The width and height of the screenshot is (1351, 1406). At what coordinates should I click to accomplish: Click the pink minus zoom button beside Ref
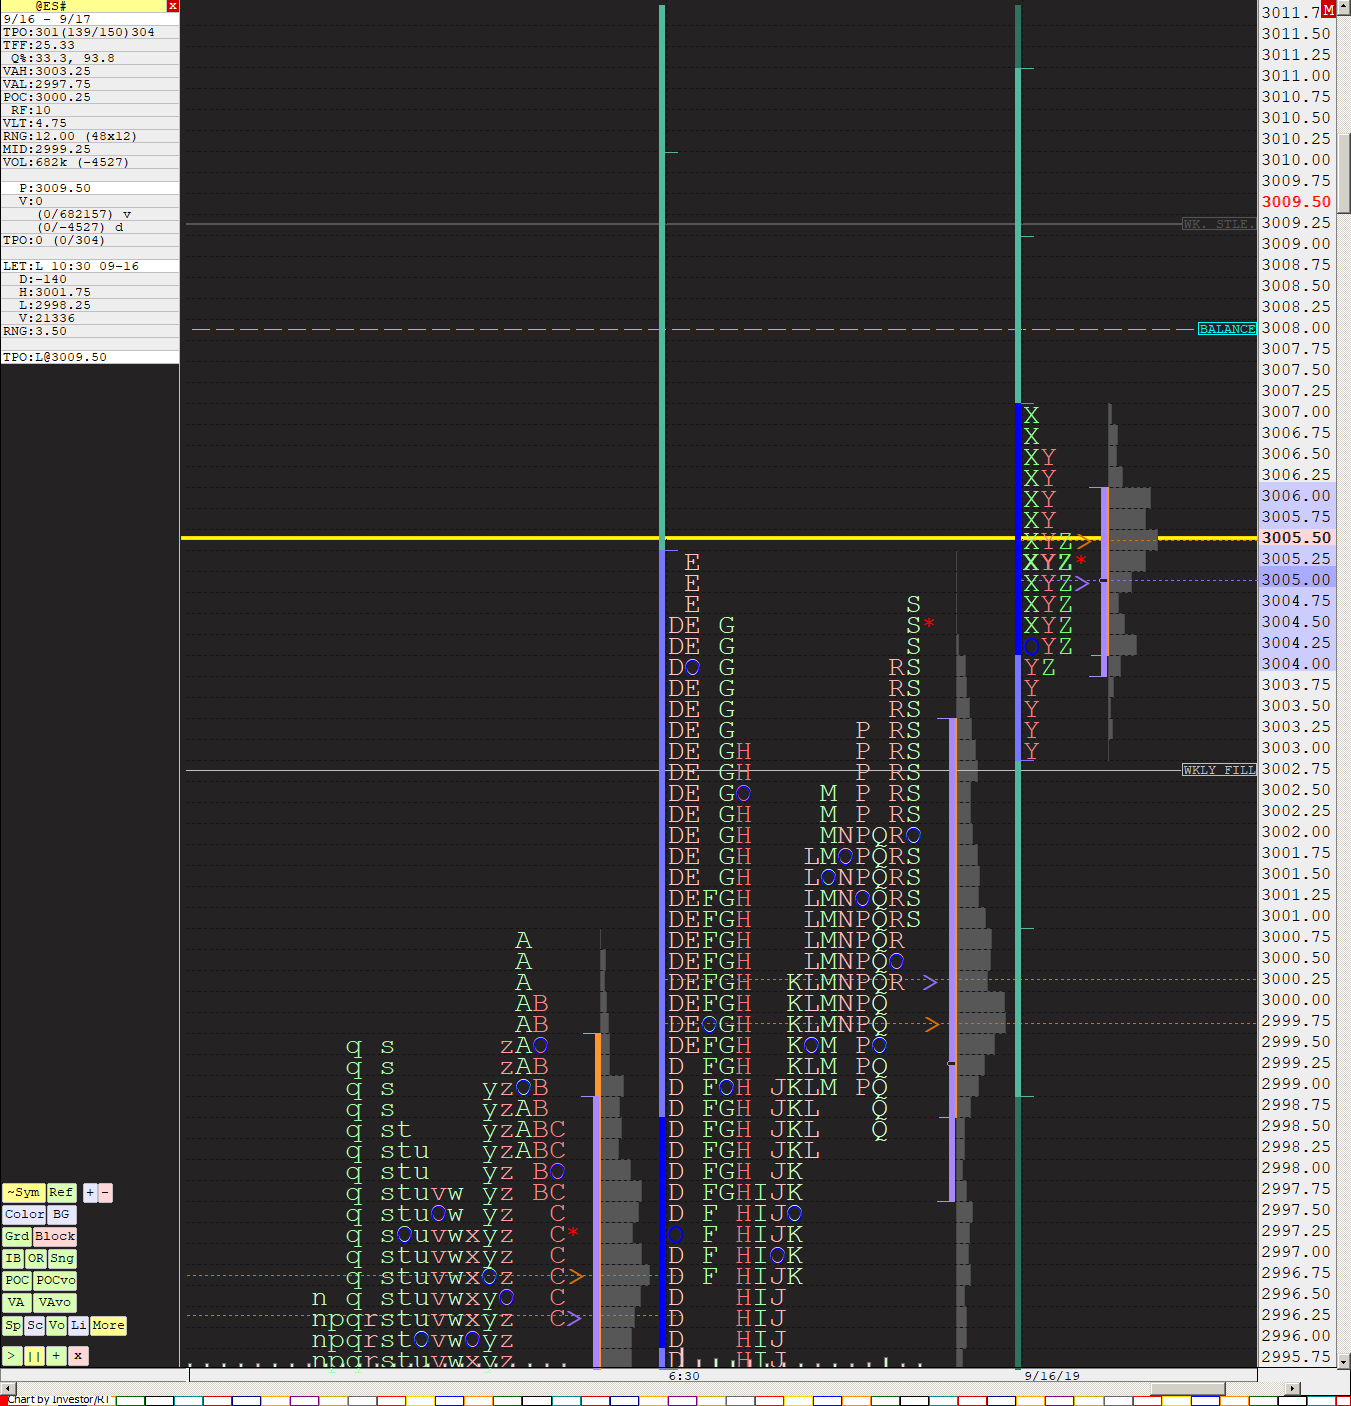[106, 1192]
